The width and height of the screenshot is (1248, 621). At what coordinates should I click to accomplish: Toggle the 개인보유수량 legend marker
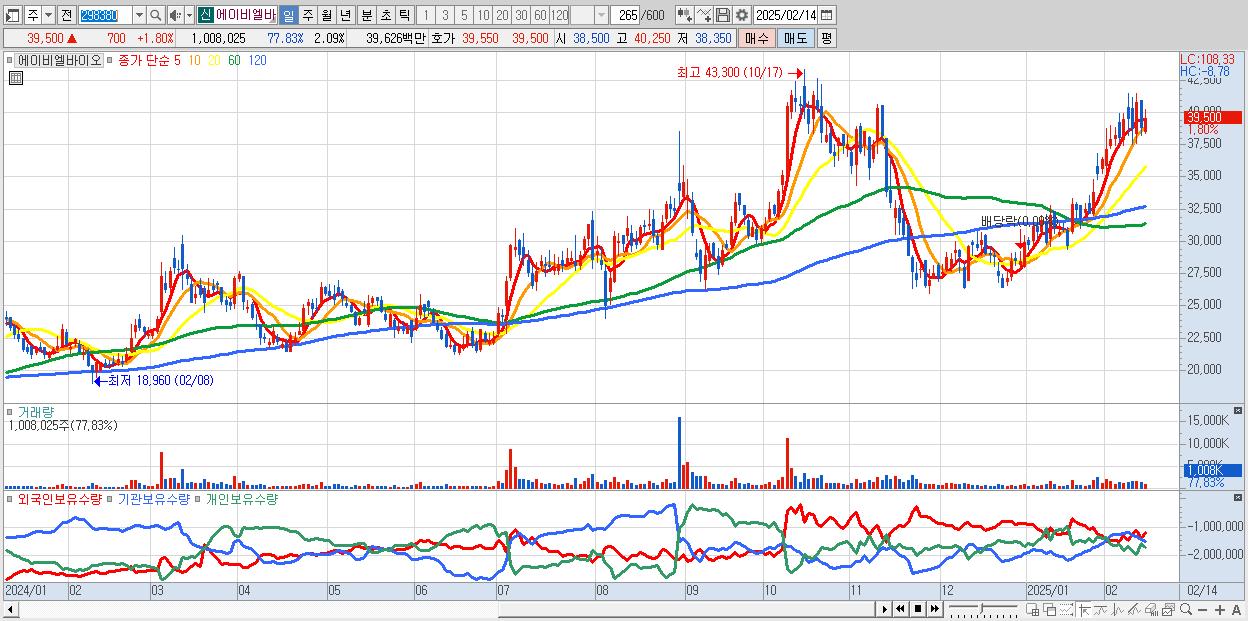click(198, 499)
